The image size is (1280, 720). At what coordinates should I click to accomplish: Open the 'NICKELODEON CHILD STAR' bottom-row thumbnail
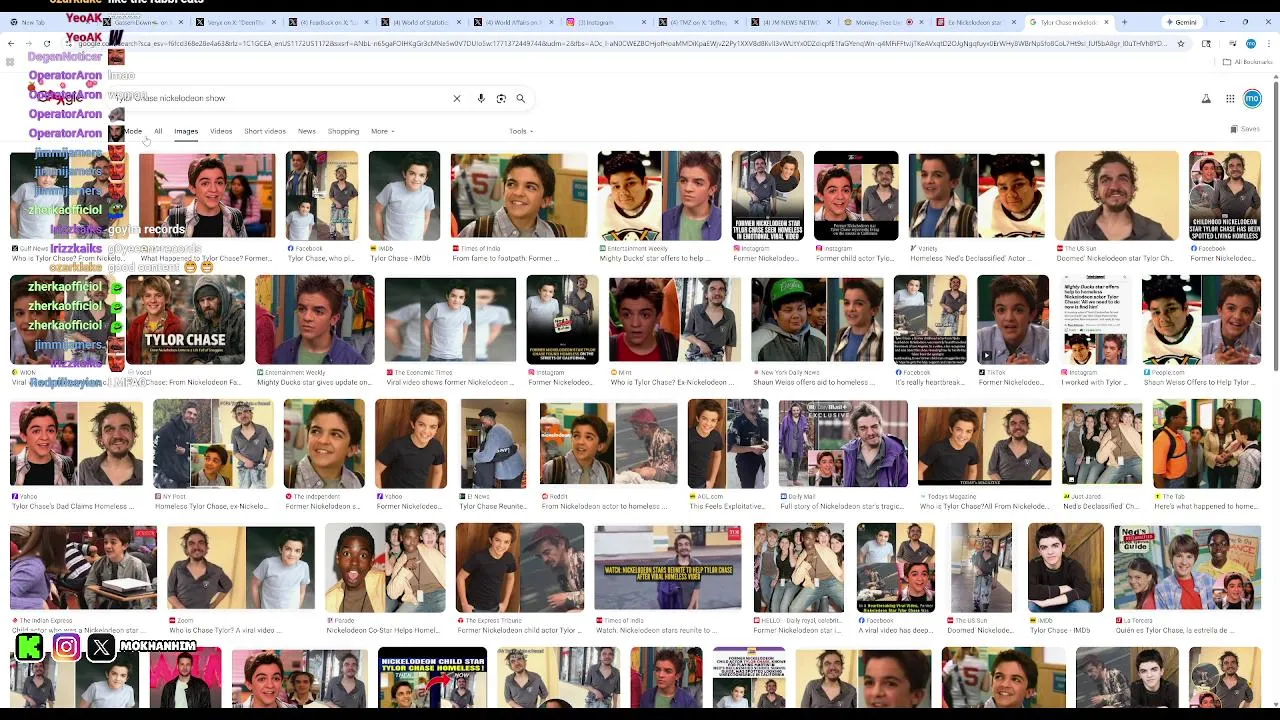click(432, 678)
